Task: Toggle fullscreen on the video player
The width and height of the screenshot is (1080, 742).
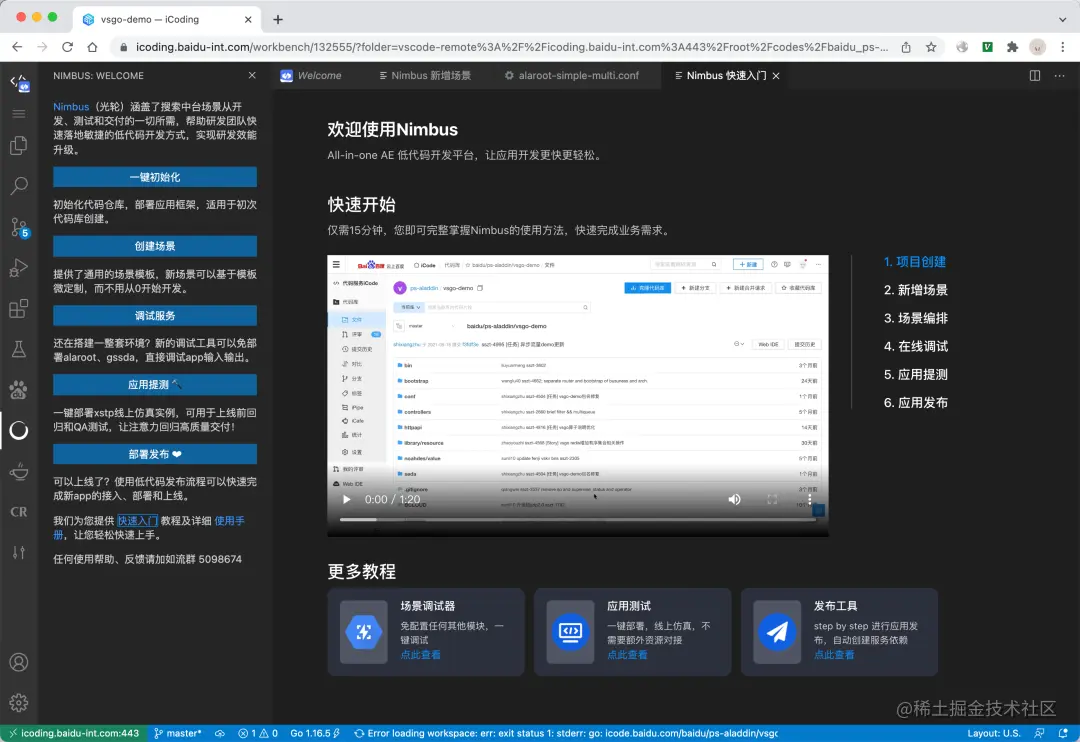Action: [771, 498]
